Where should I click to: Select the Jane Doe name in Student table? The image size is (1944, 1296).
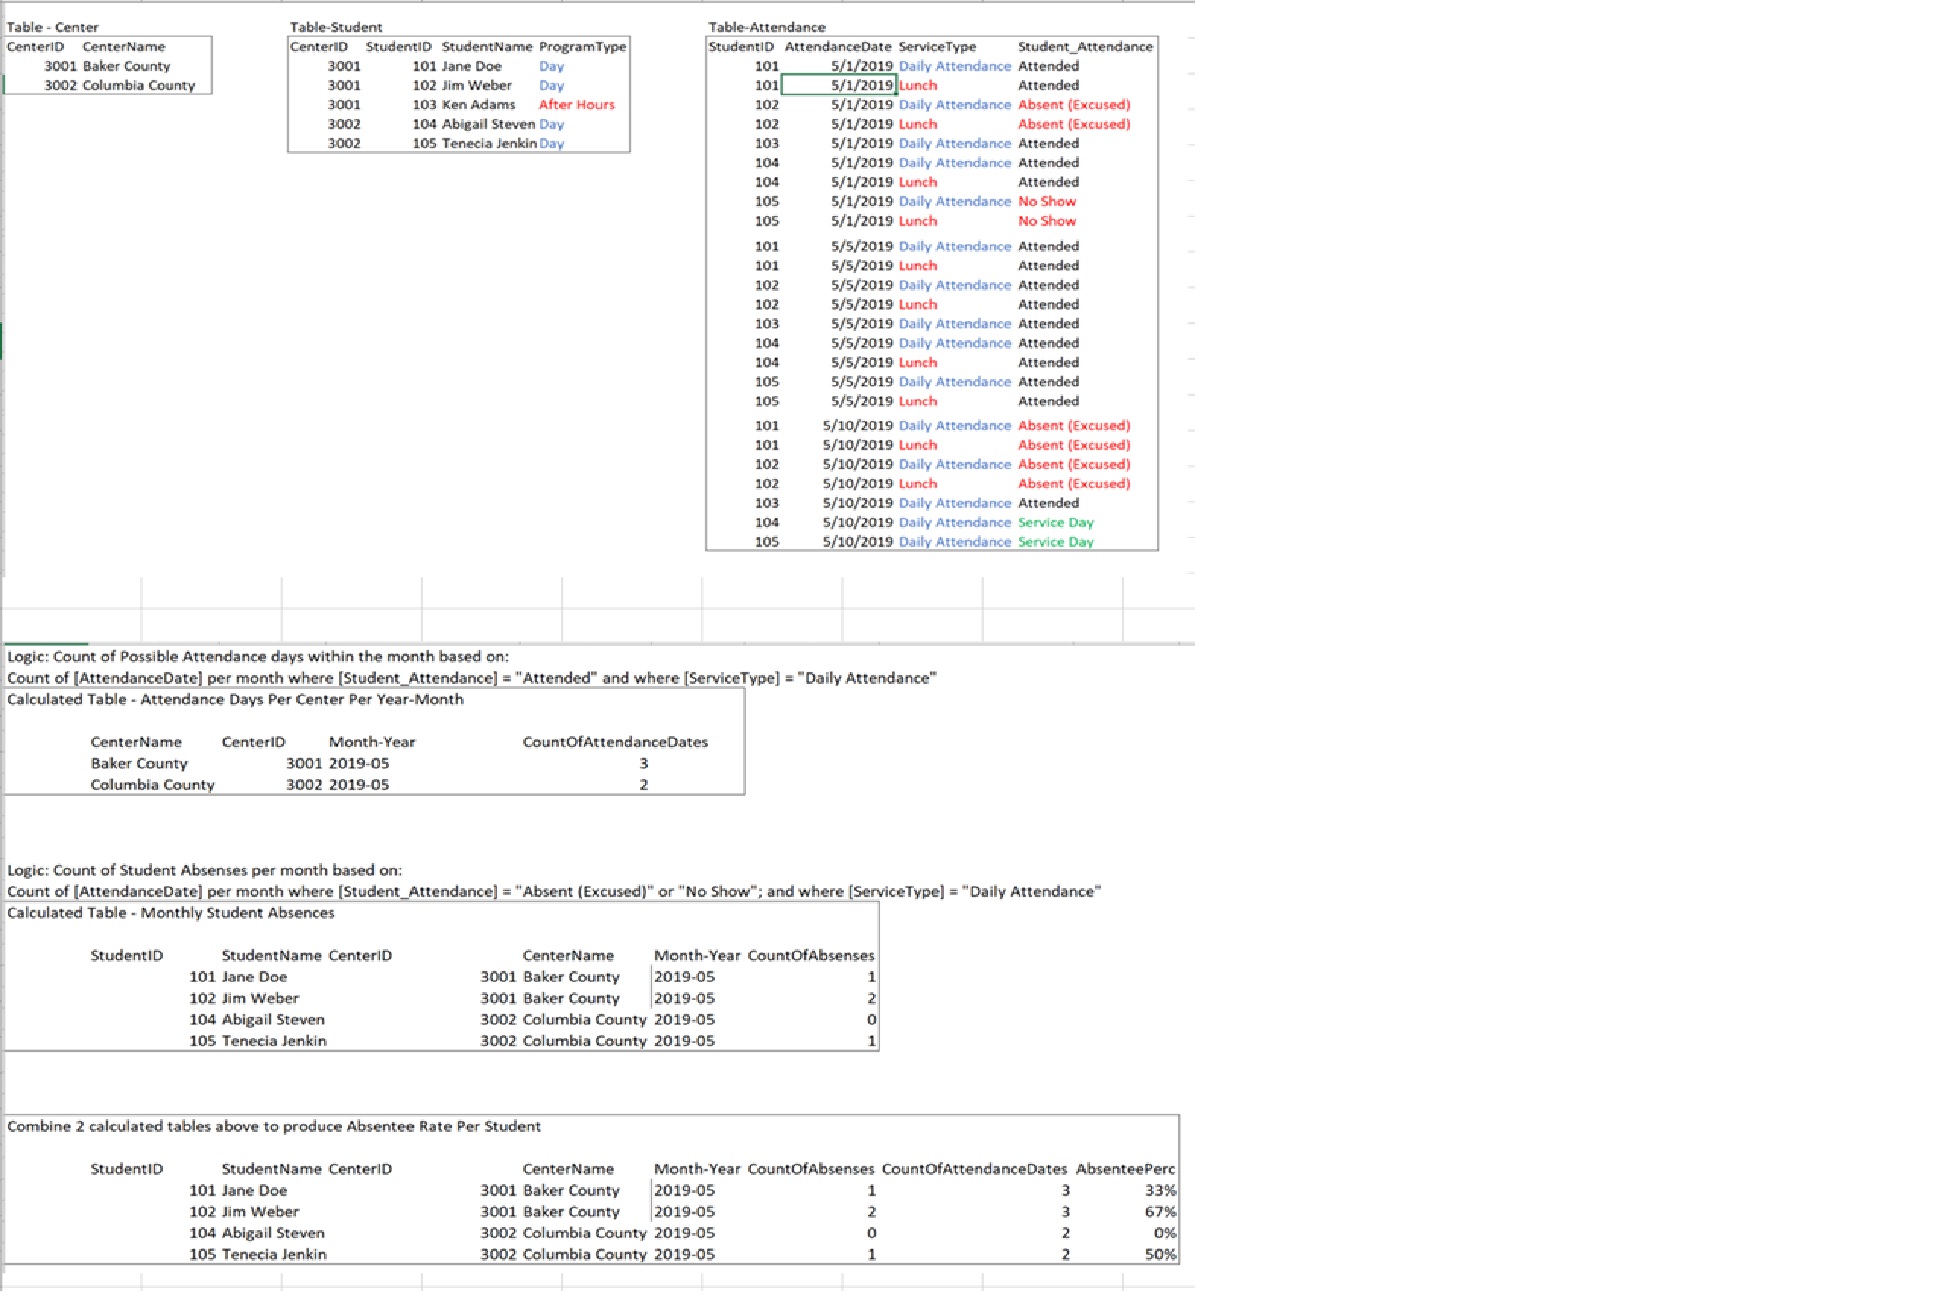(471, 66)
